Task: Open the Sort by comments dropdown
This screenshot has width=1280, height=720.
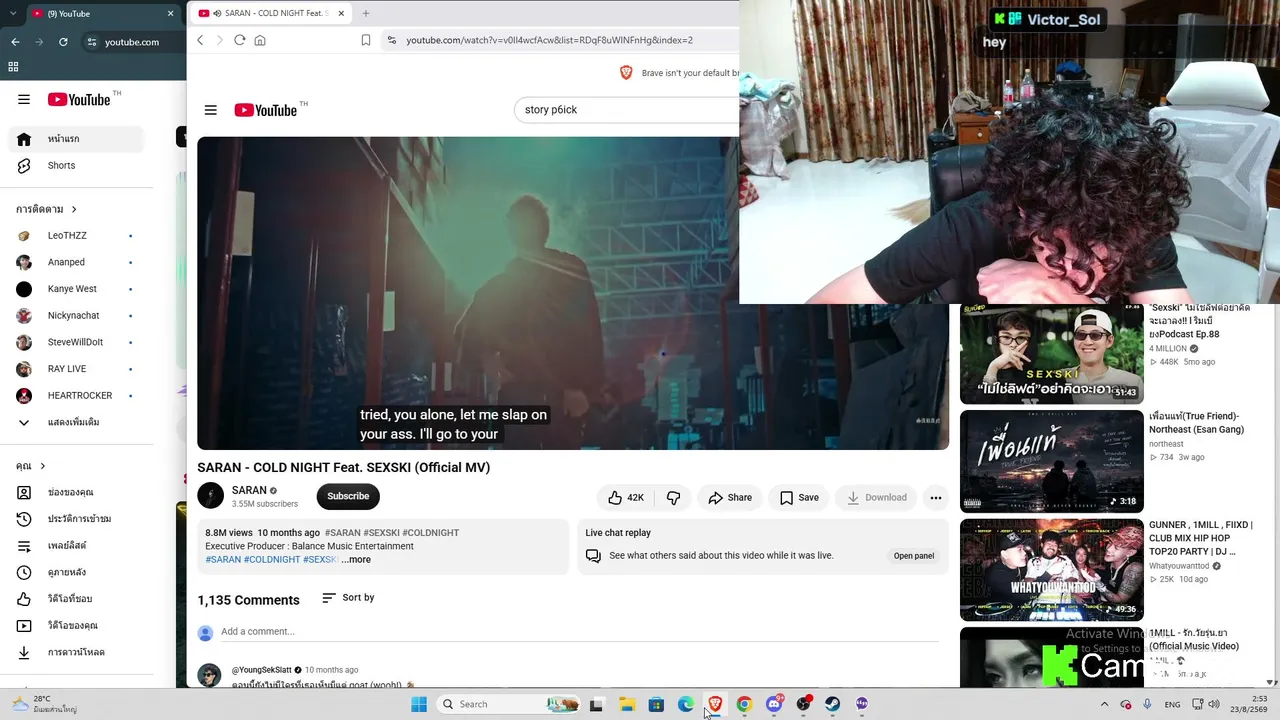Action: pyautogui.click(x=348, y=598)
